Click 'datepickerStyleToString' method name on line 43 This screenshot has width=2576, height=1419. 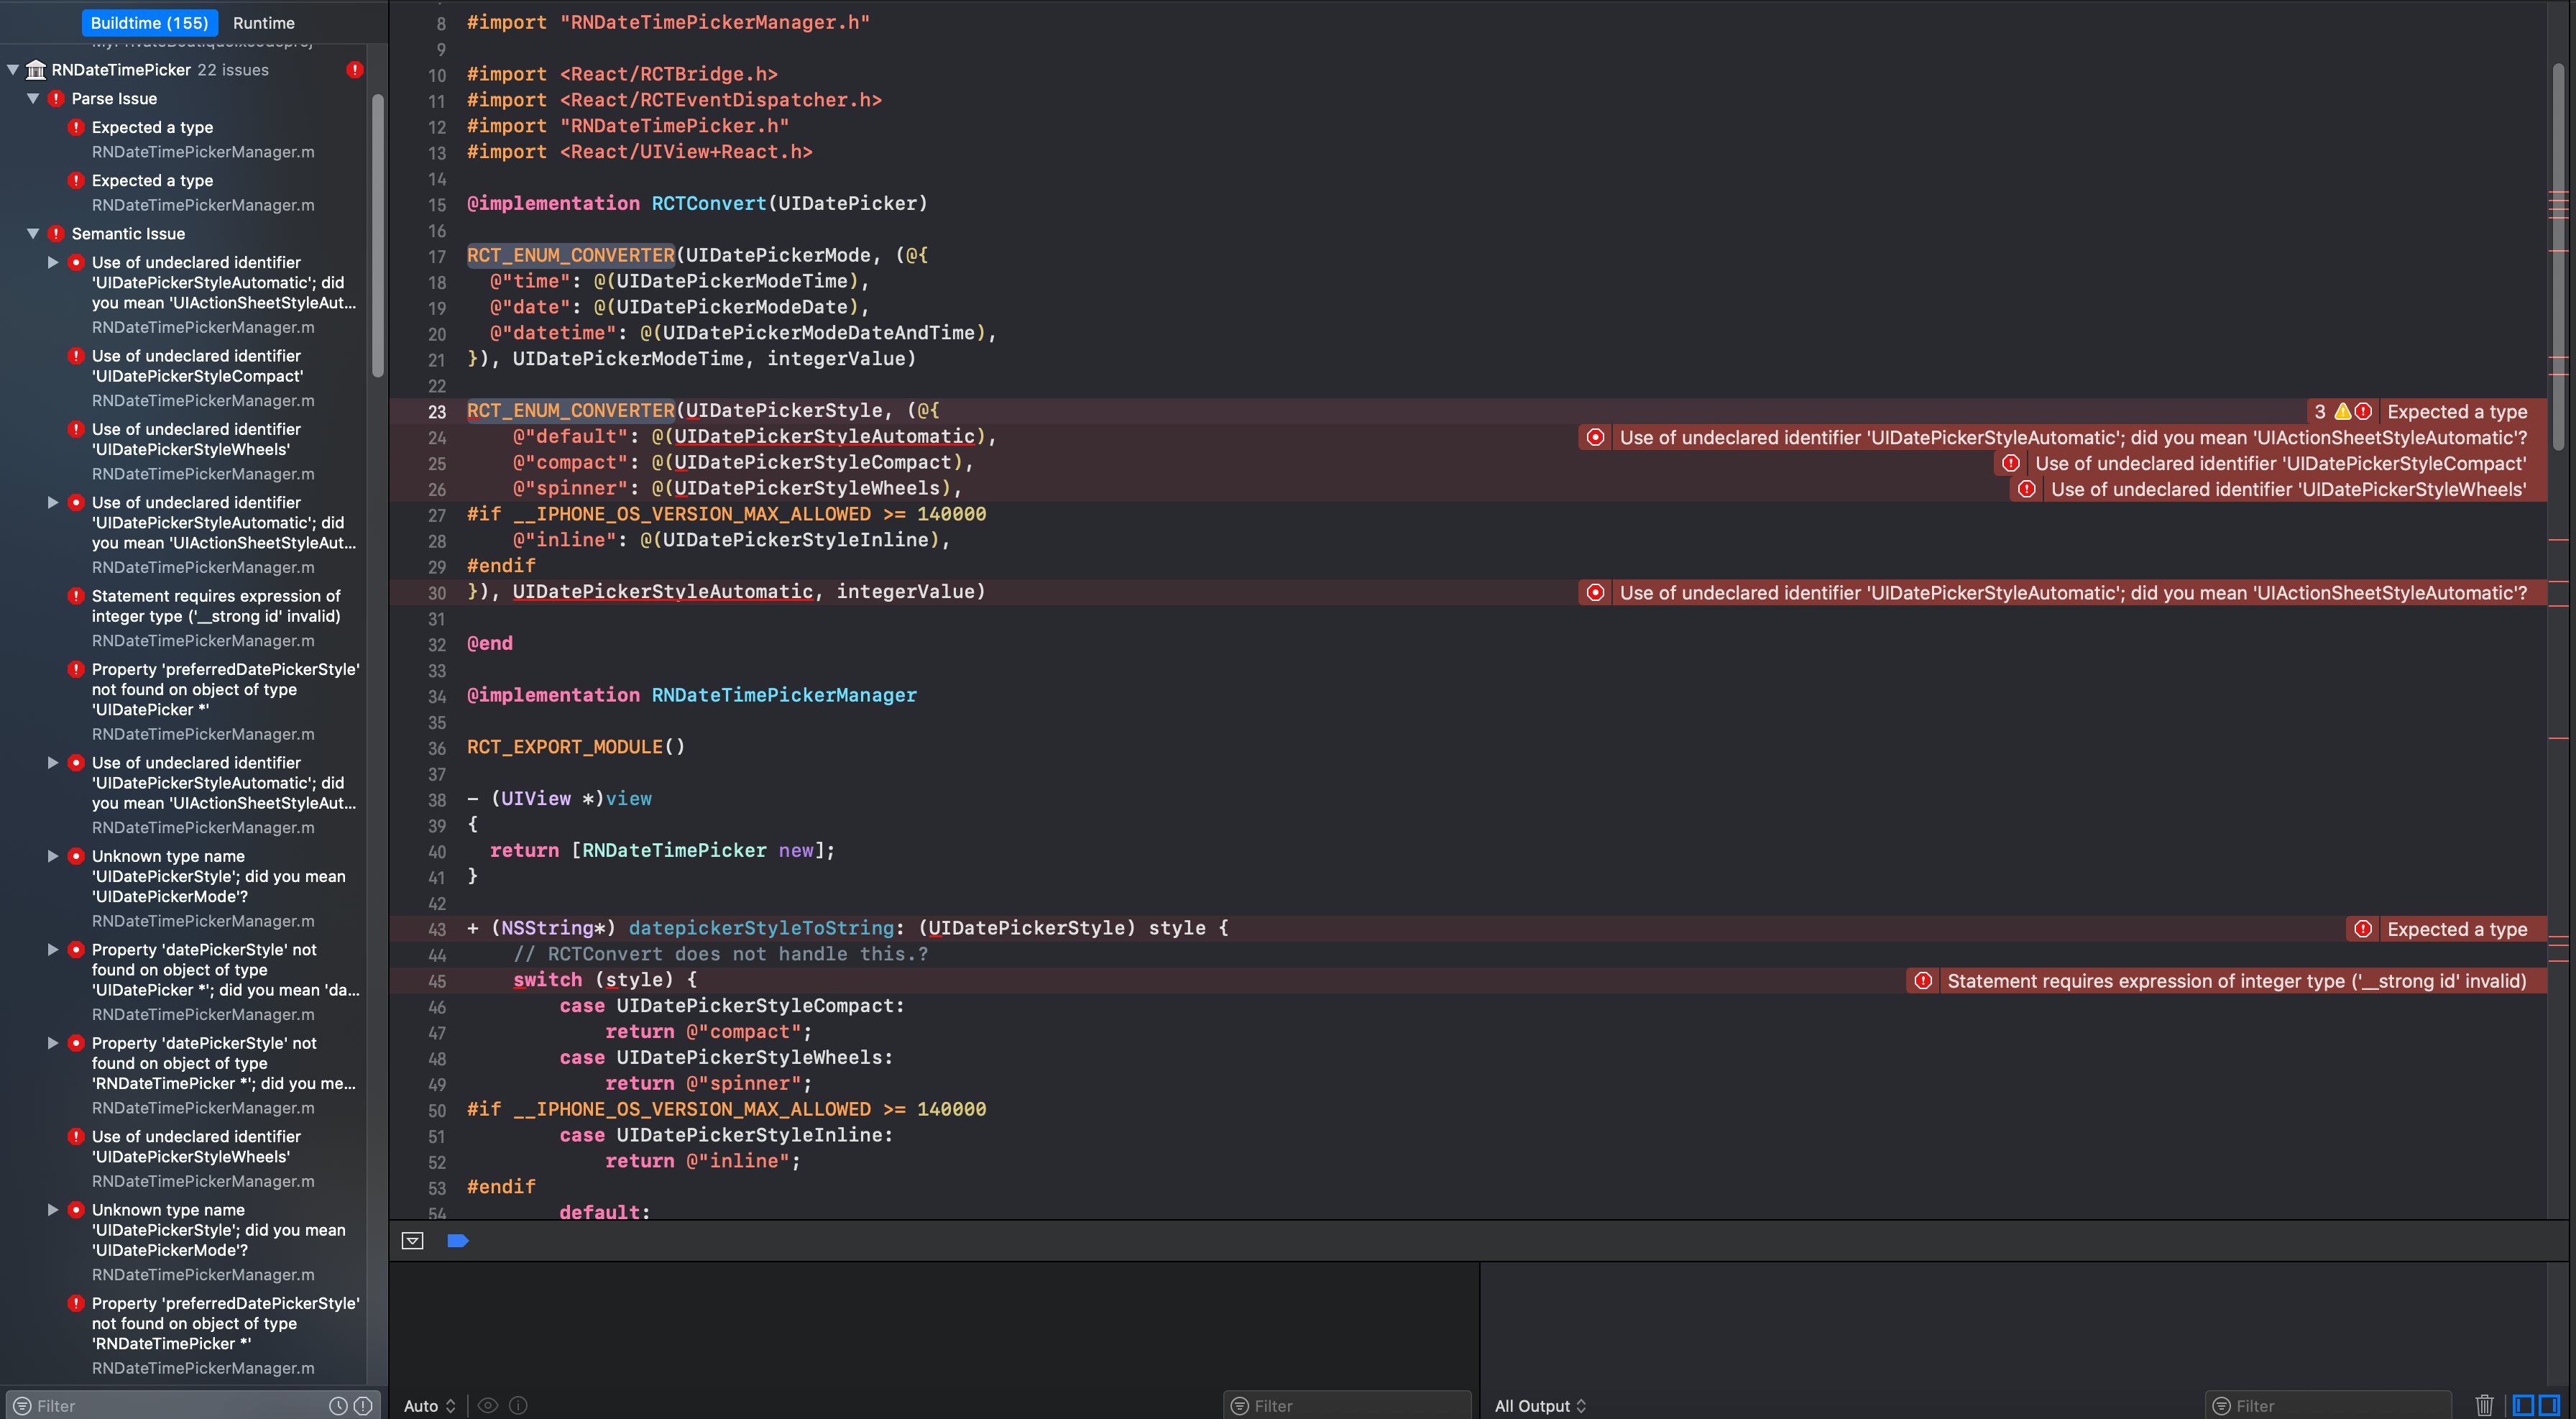tap(761, 929)
